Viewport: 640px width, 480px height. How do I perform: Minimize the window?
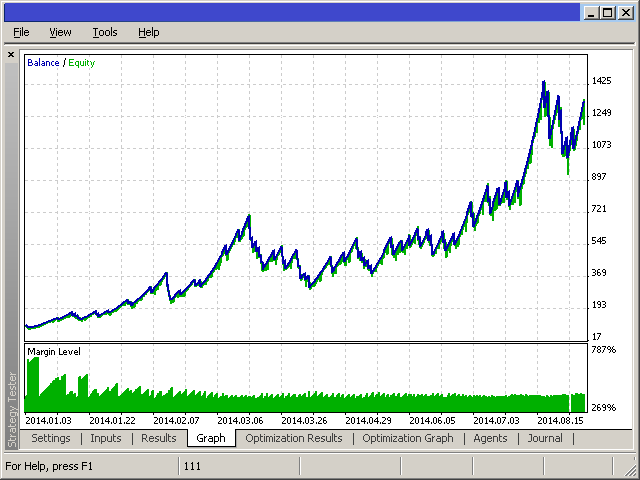coord(591,13)
